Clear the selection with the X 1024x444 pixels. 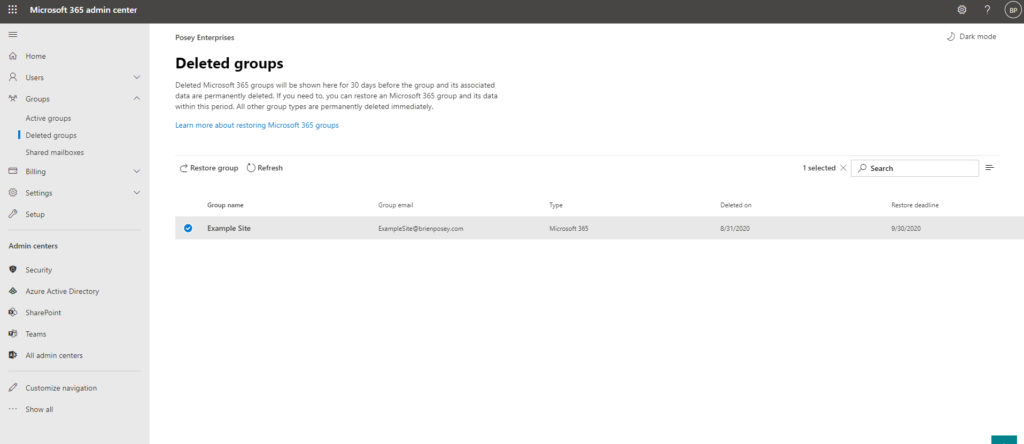click(843, 168)
